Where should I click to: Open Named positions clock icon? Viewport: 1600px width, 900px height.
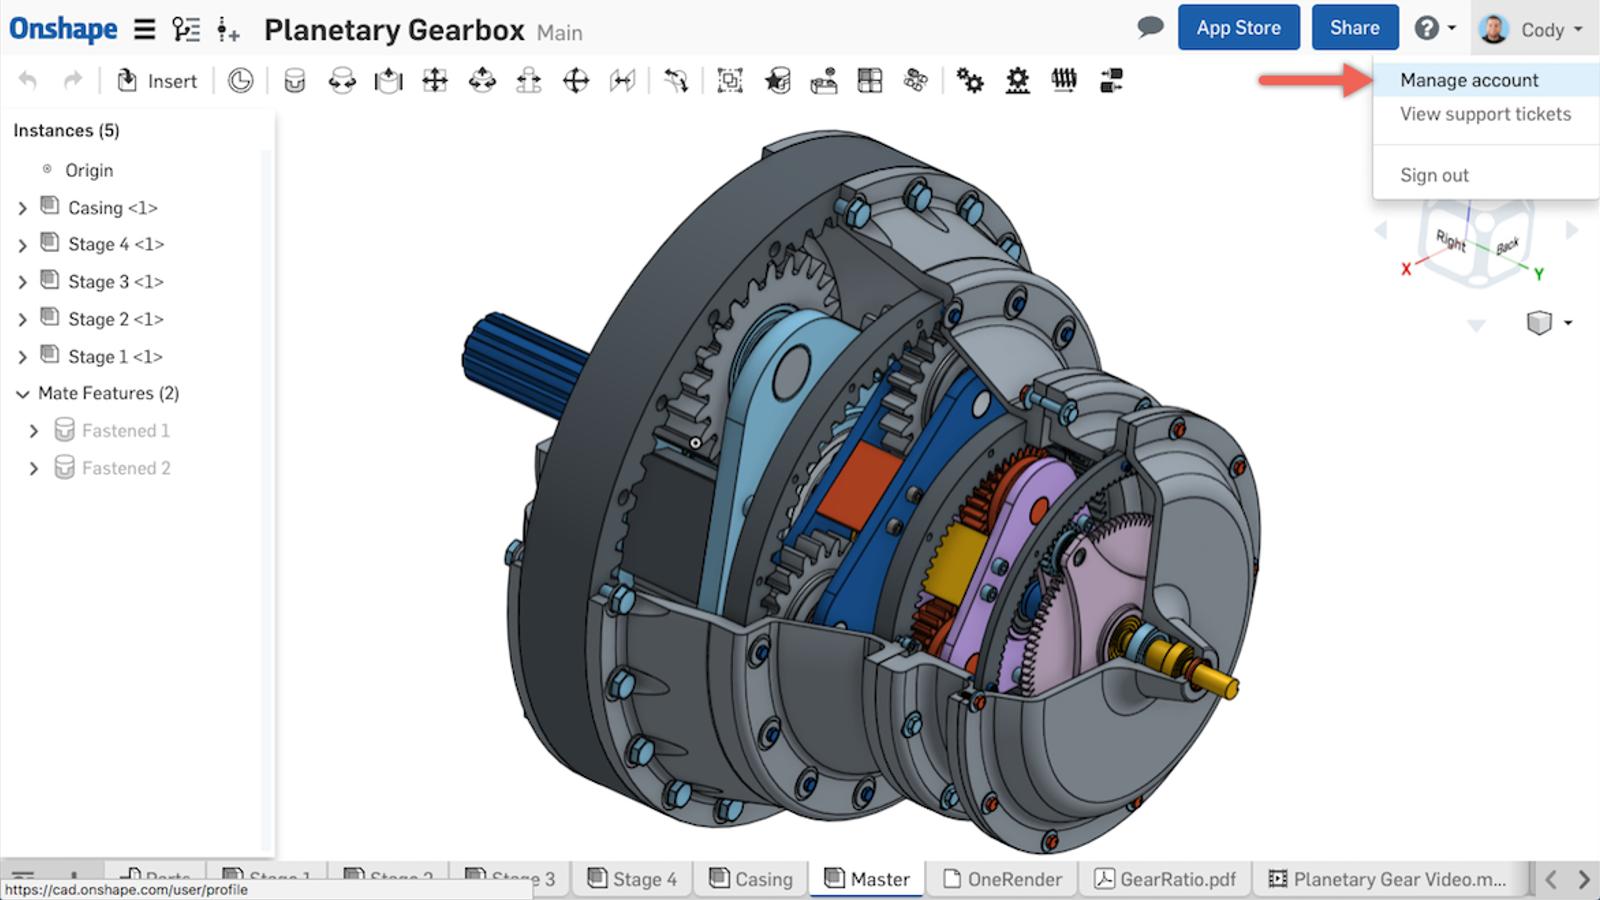240,81
